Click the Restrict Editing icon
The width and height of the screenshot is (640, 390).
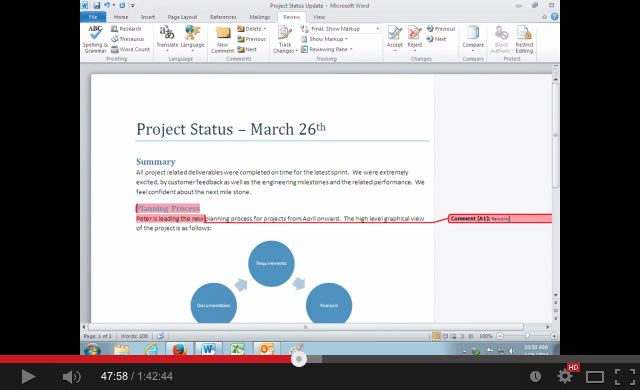524,39
